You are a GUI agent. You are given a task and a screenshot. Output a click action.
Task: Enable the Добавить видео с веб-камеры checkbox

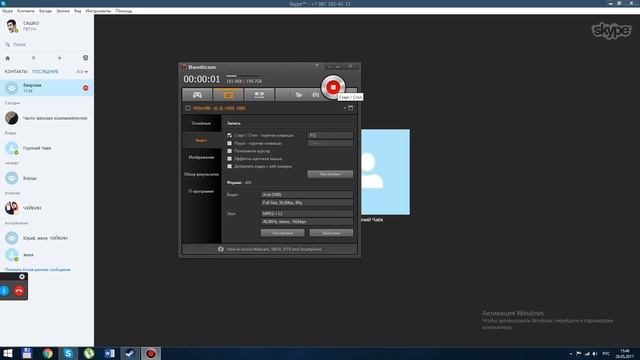[229, 167]
